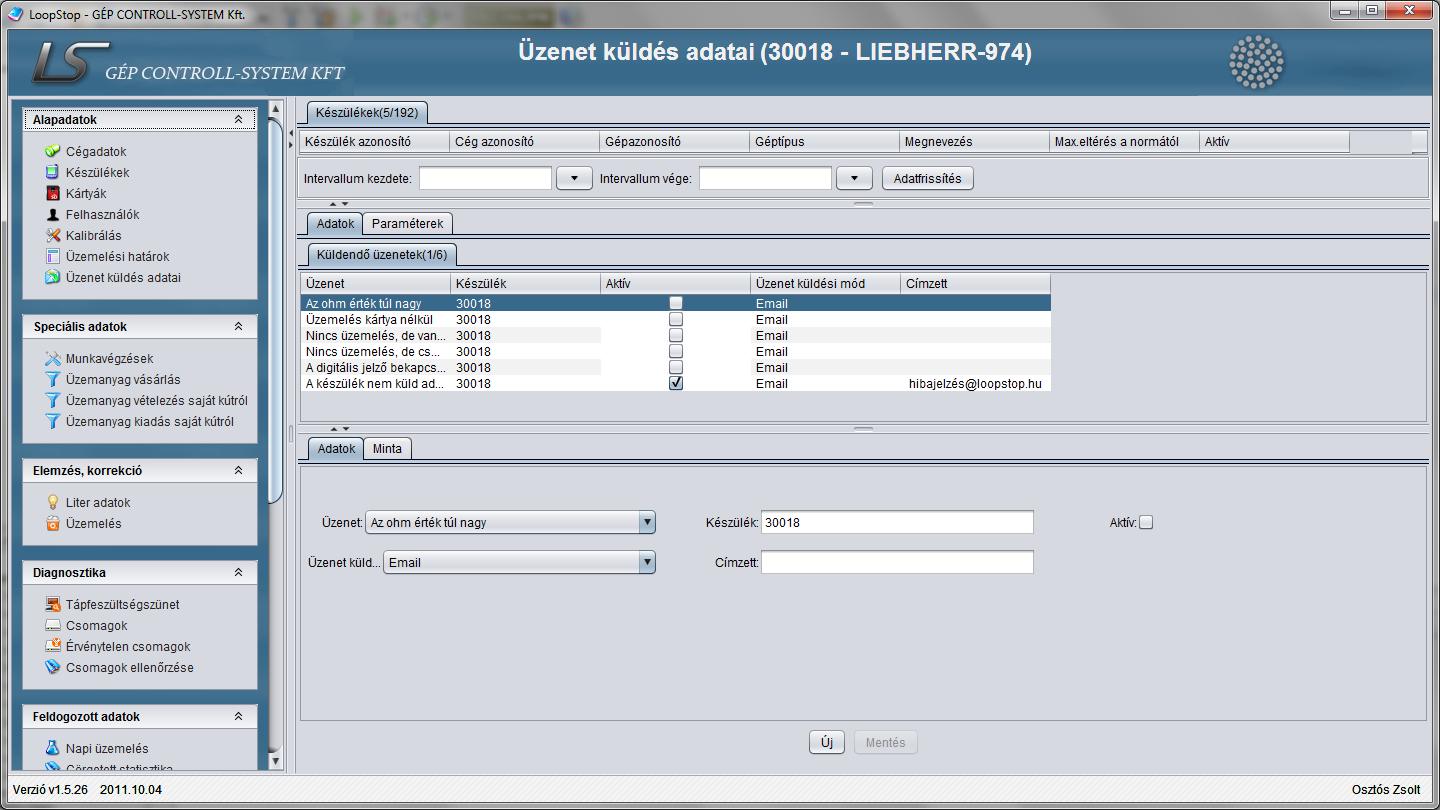Click the Kalibrálás tools icon
The width and height of the screenshot is (1440, 810).
pos(53,235)
